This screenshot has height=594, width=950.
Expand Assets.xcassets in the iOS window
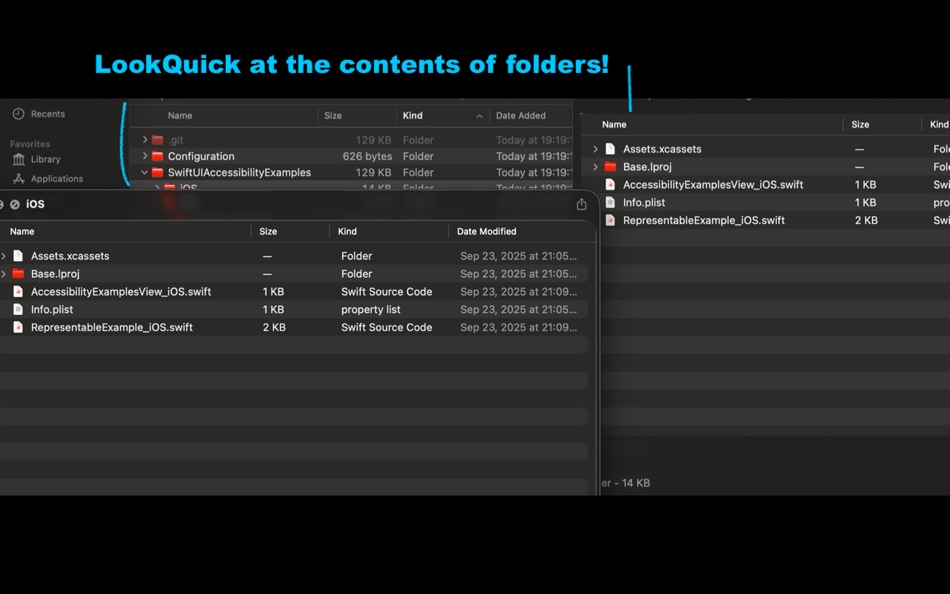point(4,255)
